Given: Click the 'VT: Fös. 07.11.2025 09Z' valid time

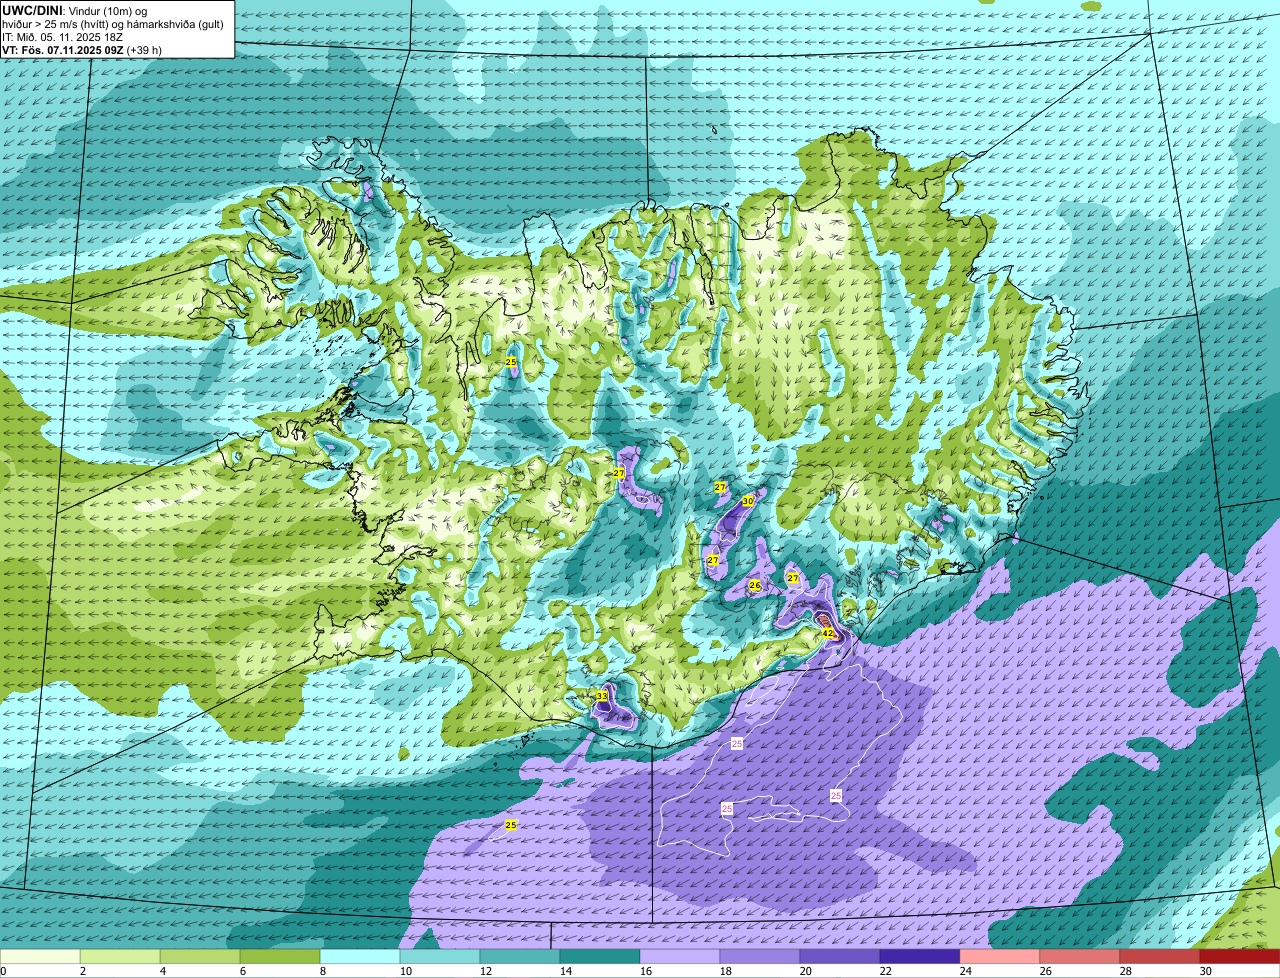Looking at the screenshot, I should coord(63,50).
